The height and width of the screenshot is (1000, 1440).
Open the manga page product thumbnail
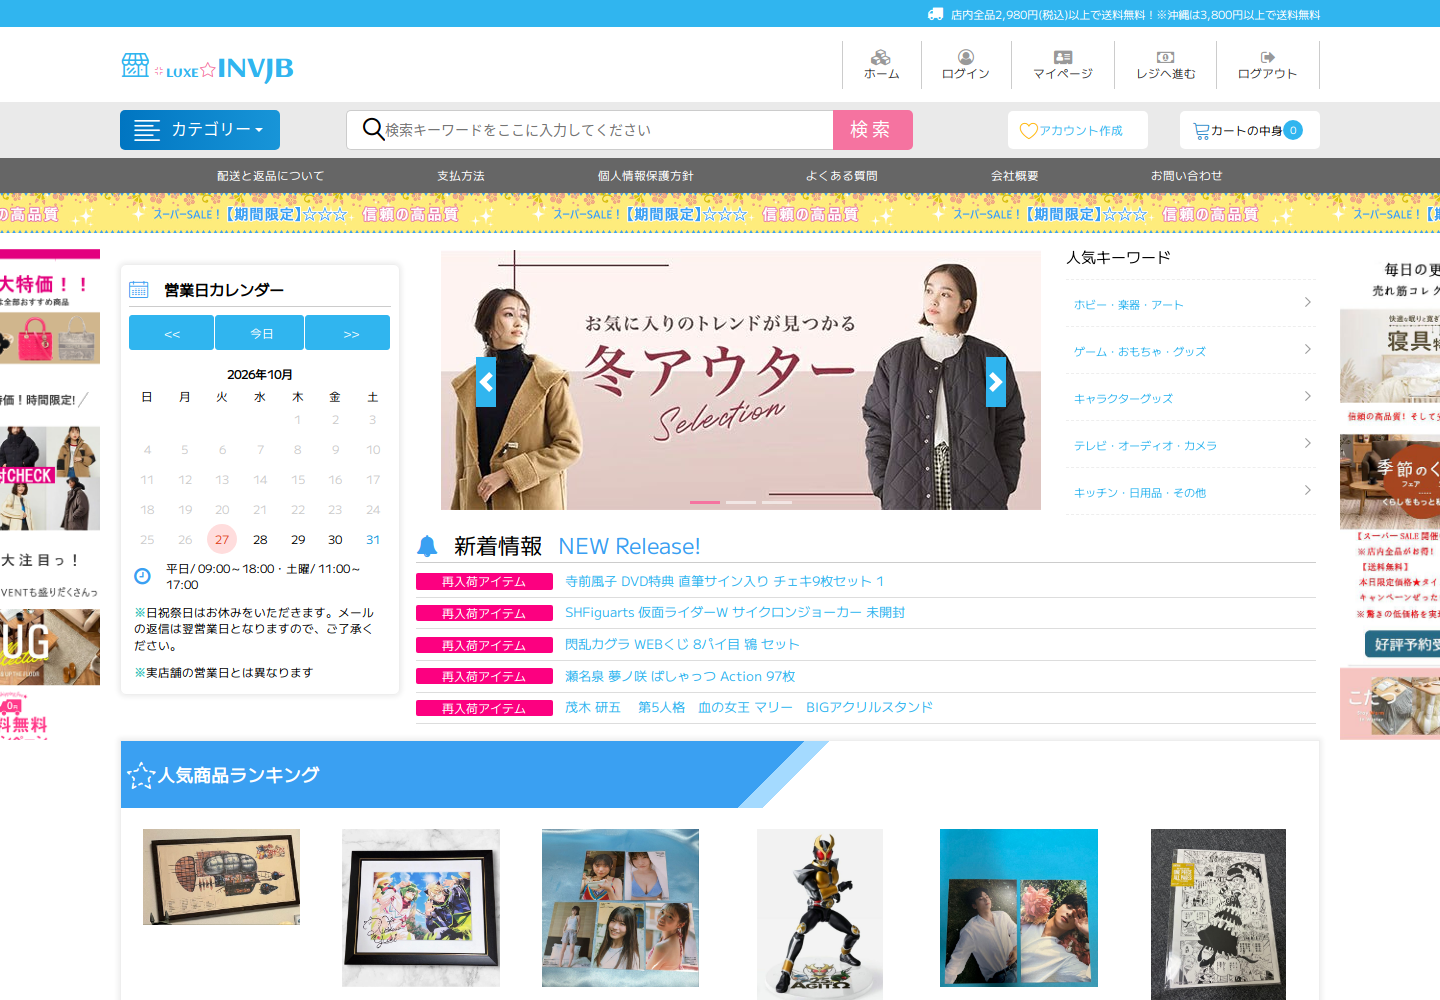[x=1218, y=914]
